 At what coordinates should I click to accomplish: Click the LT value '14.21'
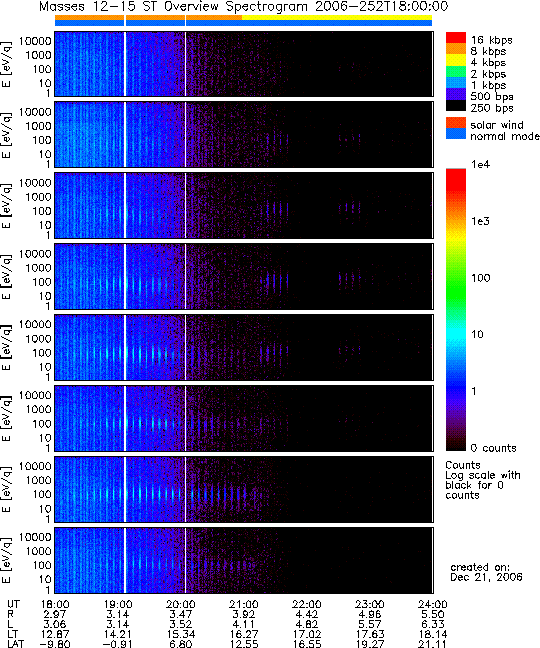tap(118, 634)
